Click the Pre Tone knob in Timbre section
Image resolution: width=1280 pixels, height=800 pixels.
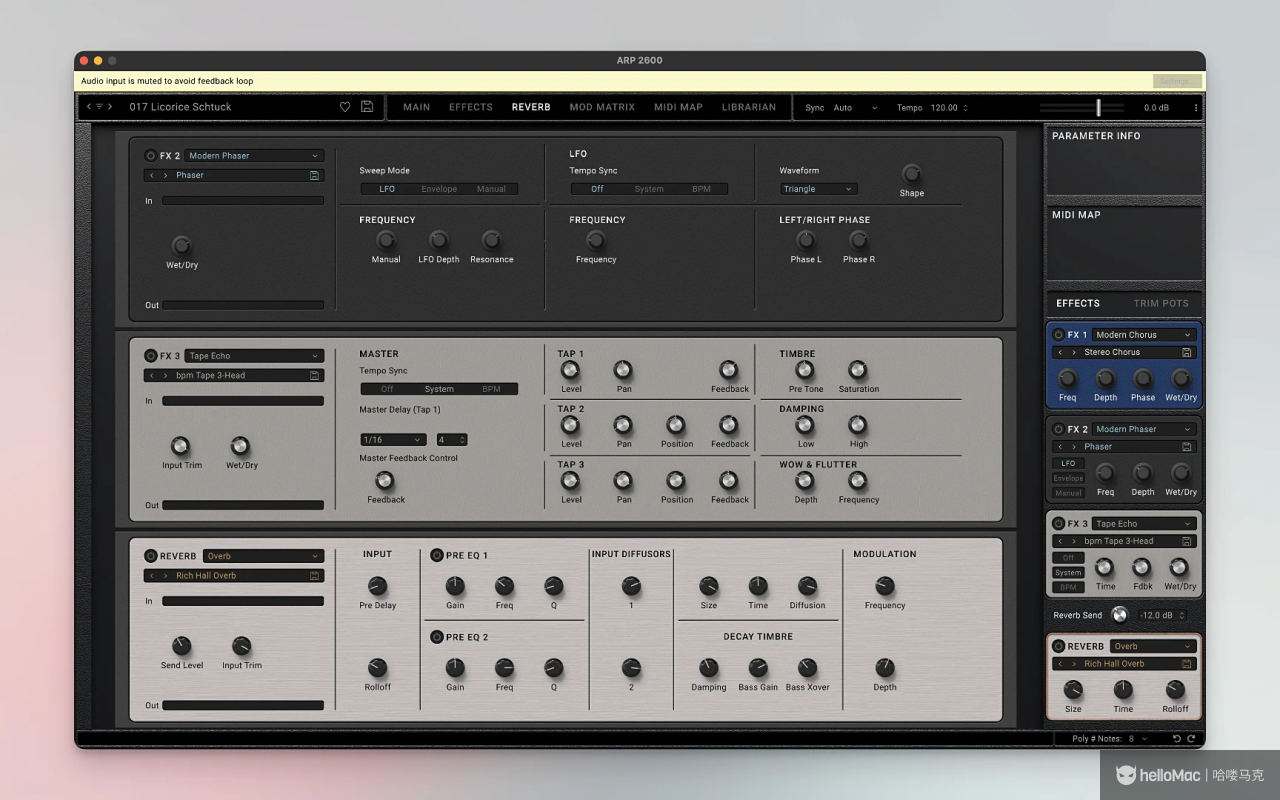[805, 370]
